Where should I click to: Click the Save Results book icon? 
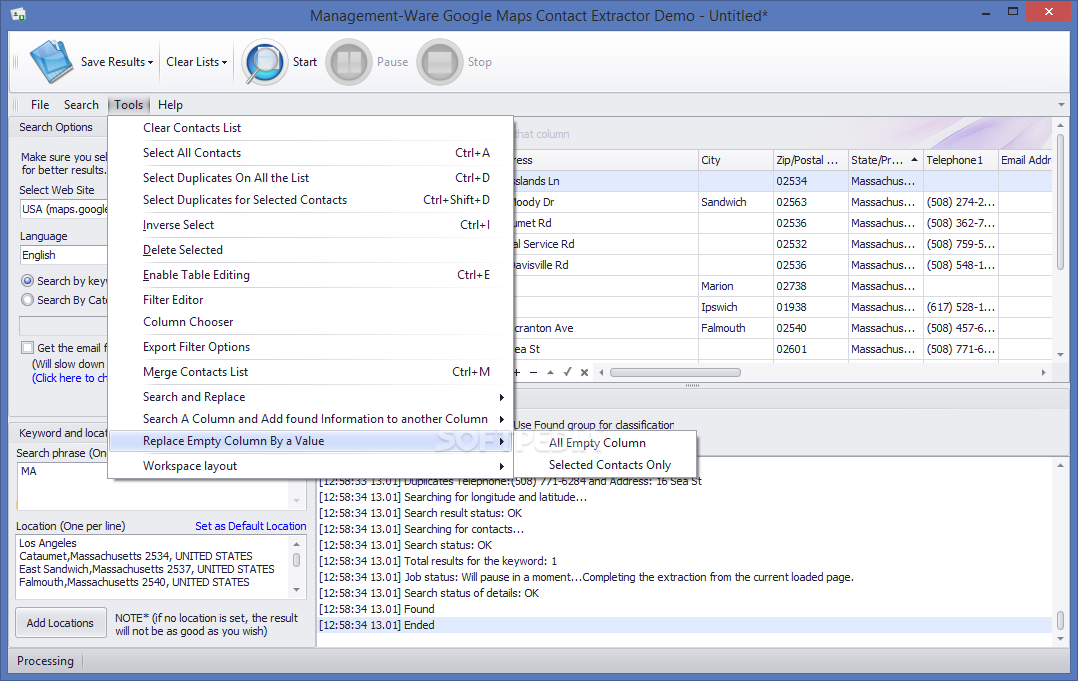coord(51,61)
